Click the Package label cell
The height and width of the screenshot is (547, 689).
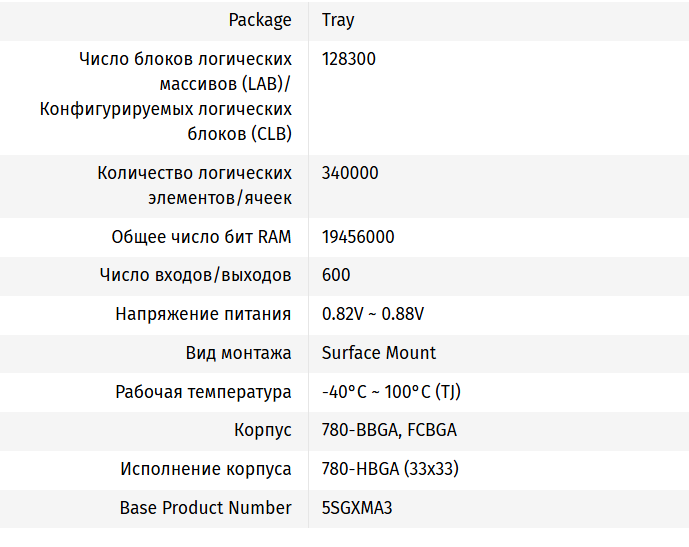pyautogui.click(x=260, y=20)
